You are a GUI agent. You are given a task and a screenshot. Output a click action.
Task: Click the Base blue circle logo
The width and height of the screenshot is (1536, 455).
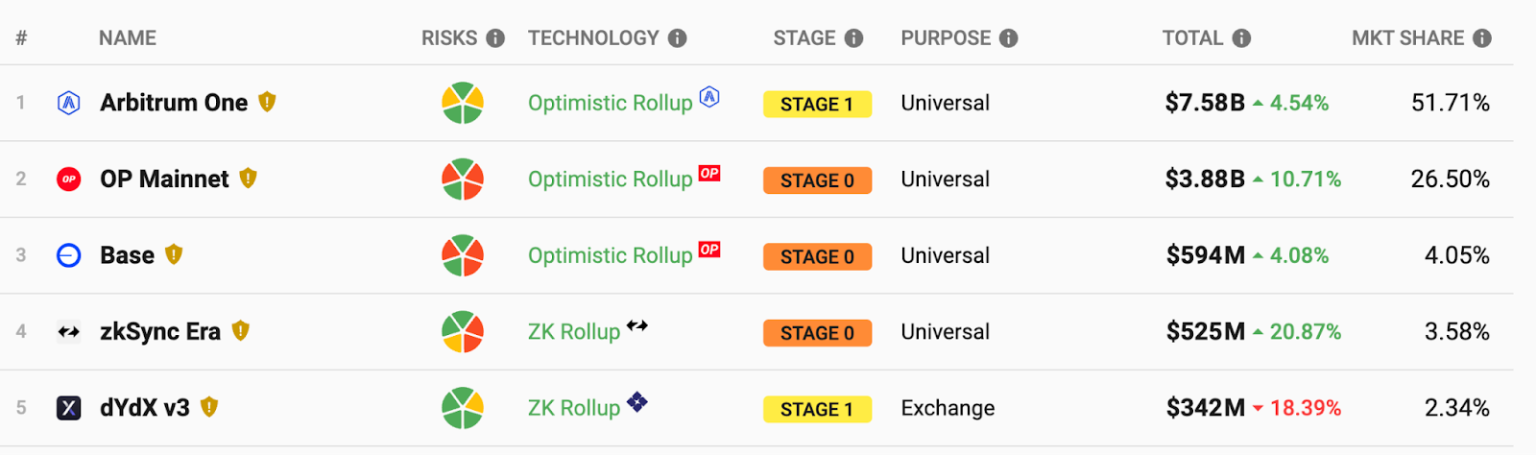coord(68,256)
